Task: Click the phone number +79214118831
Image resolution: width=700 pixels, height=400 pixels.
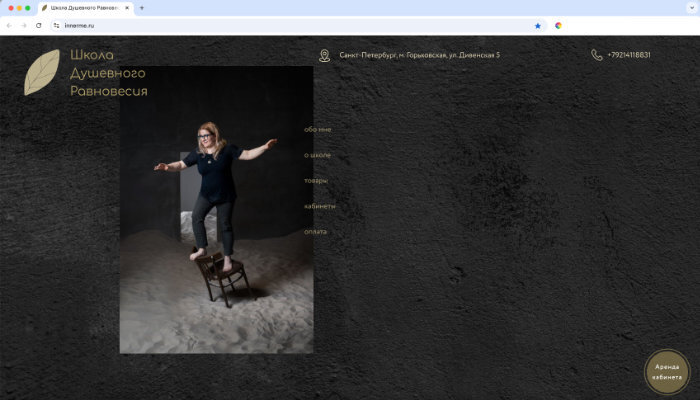Action: tap(629, 55)
